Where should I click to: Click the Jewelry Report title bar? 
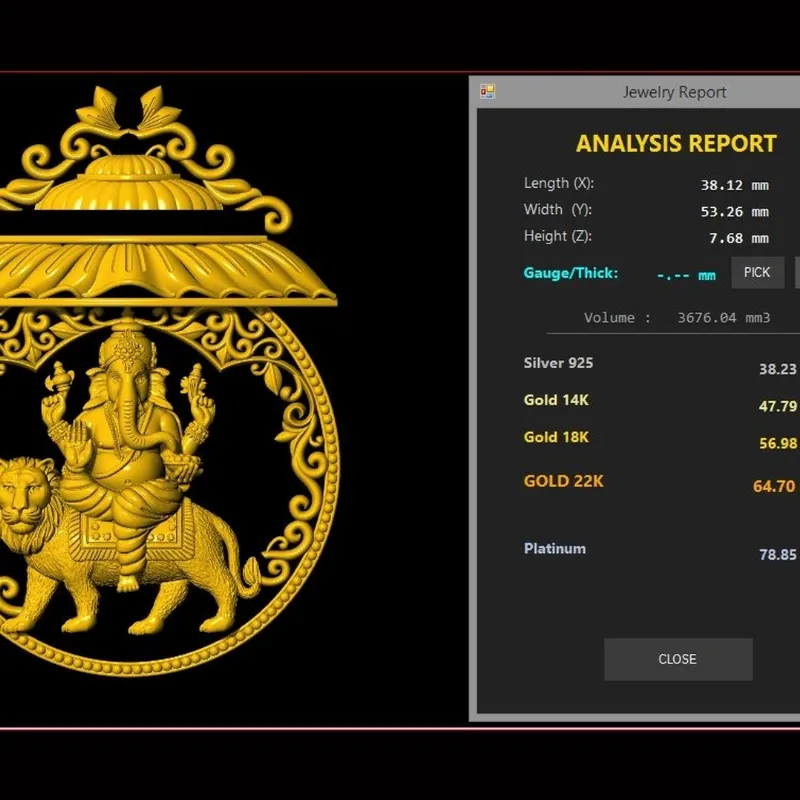(635, 92)
